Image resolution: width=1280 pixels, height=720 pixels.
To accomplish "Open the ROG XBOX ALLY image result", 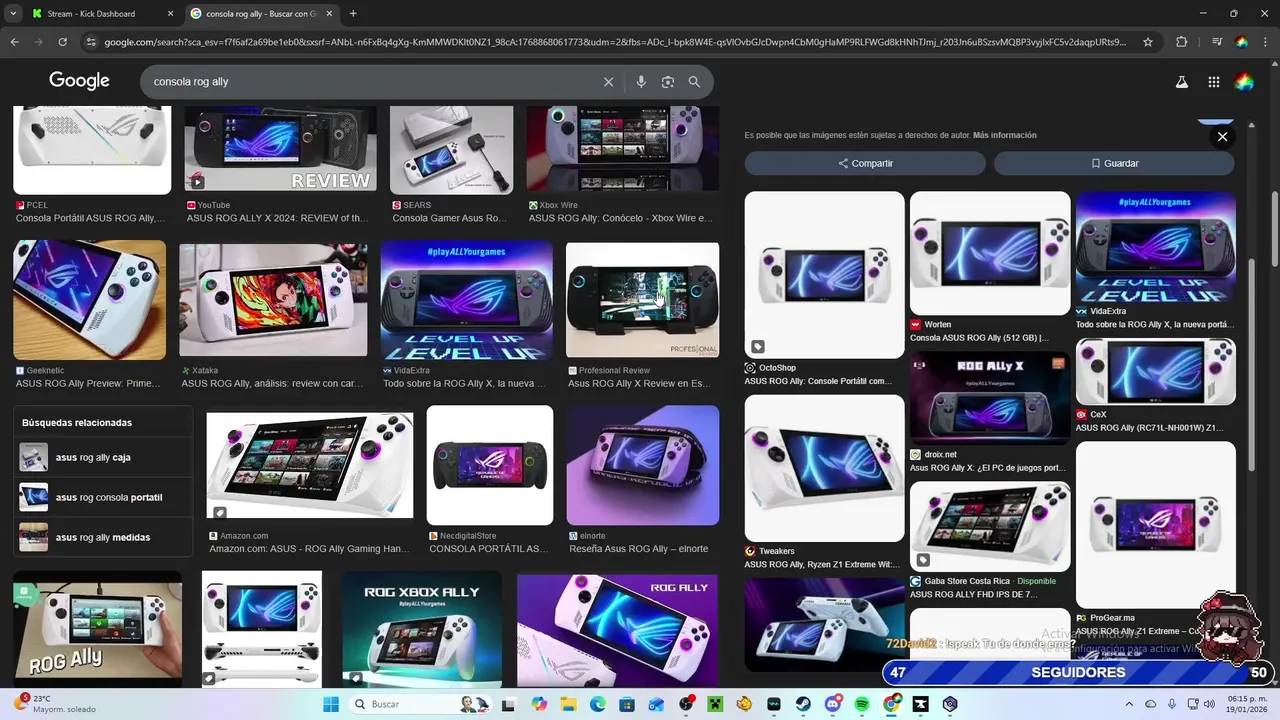I will (422, 629).
